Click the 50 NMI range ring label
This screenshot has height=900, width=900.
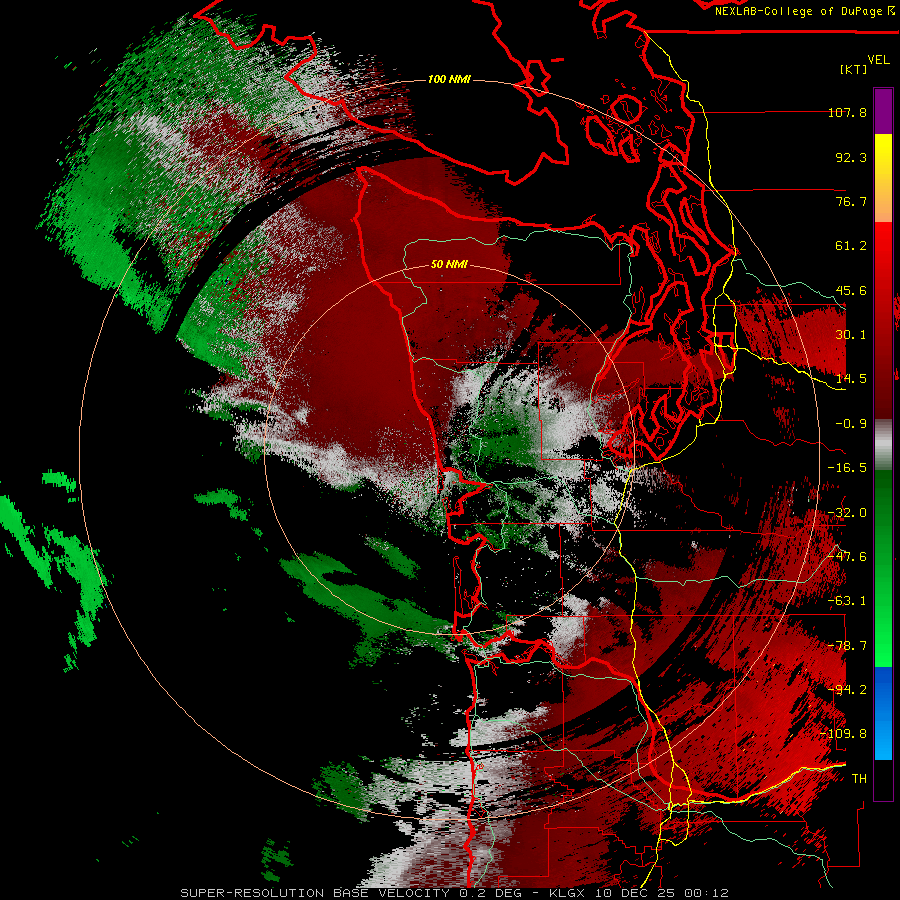click(449, 264)
